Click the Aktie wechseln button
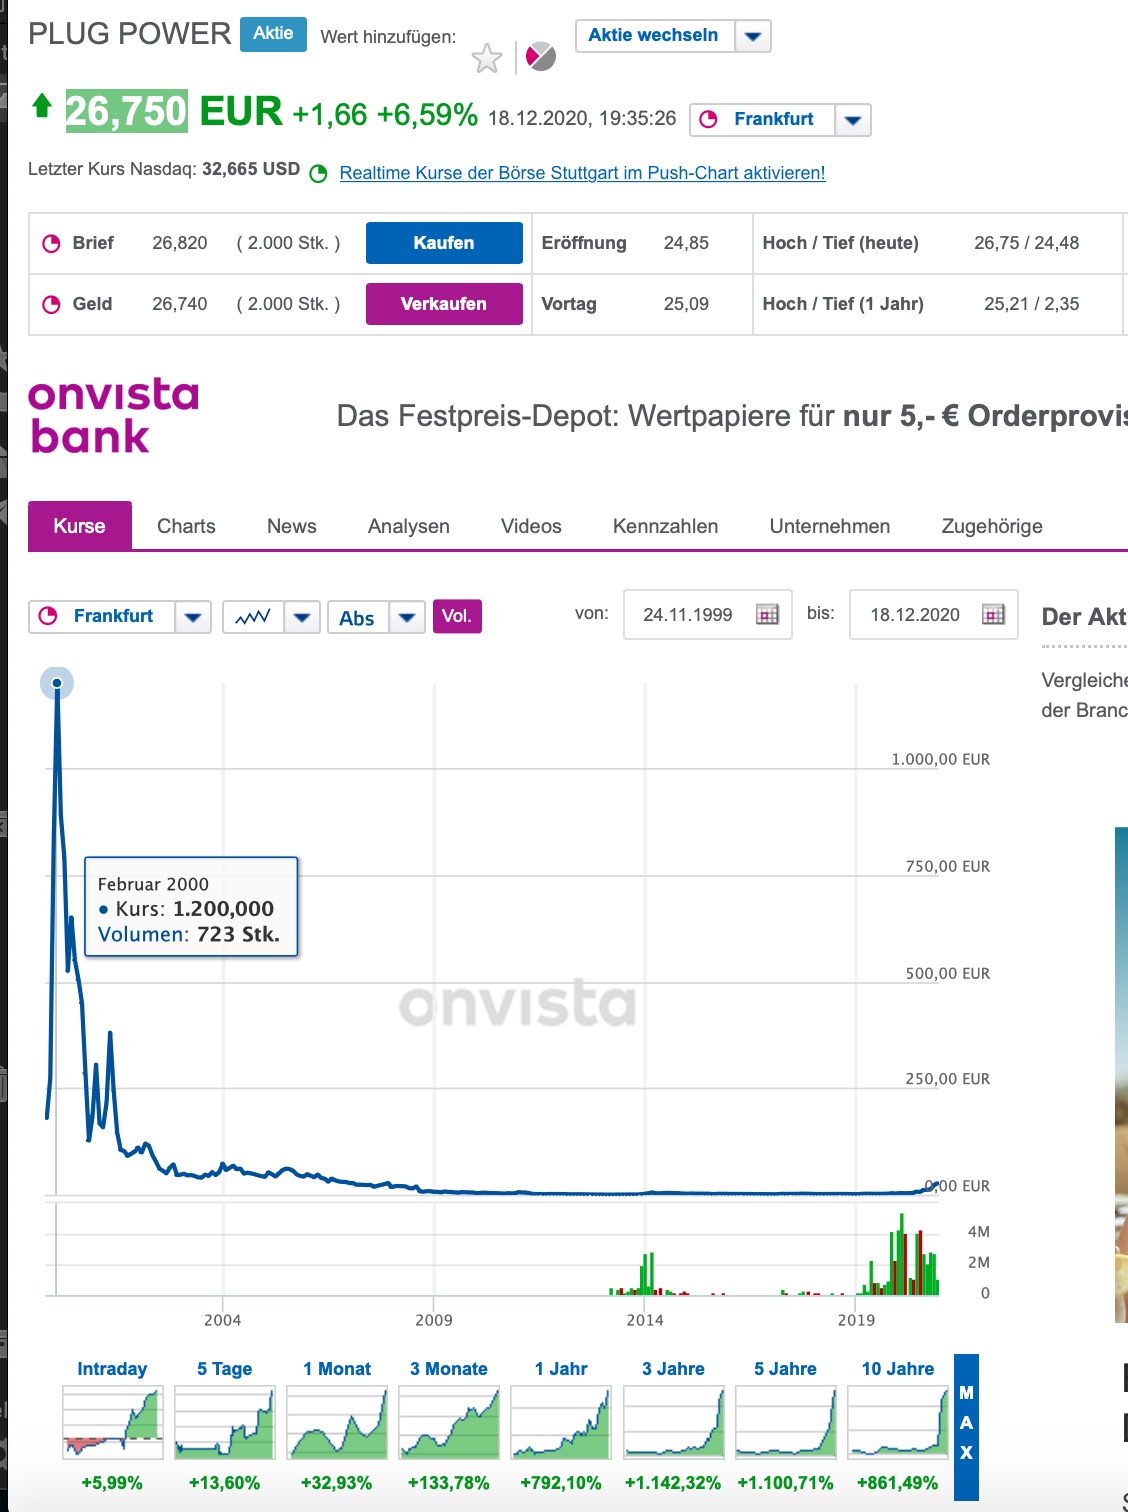 [654, 36]
